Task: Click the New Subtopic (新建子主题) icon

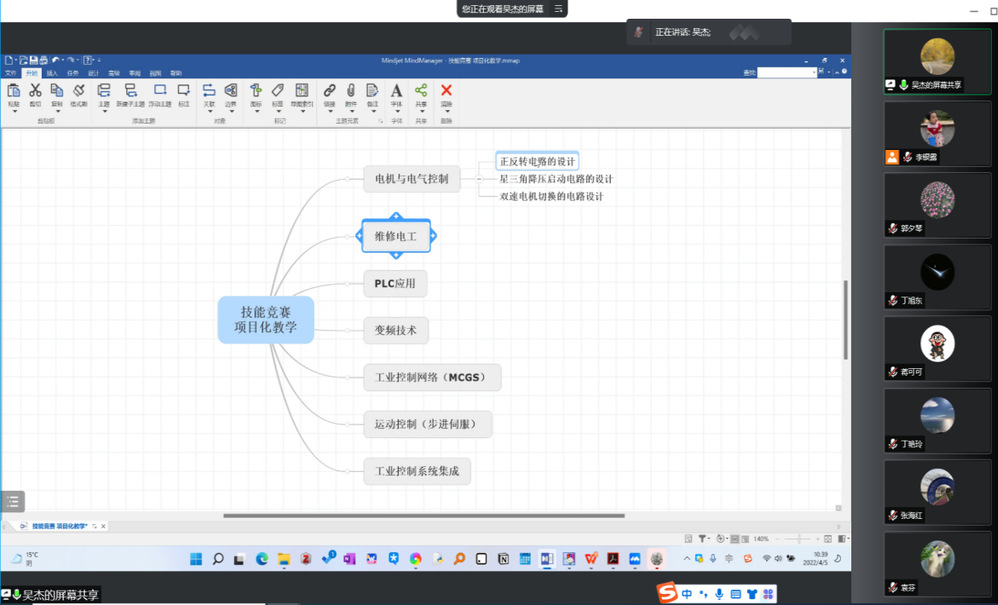Action: (x=130, y=91)
